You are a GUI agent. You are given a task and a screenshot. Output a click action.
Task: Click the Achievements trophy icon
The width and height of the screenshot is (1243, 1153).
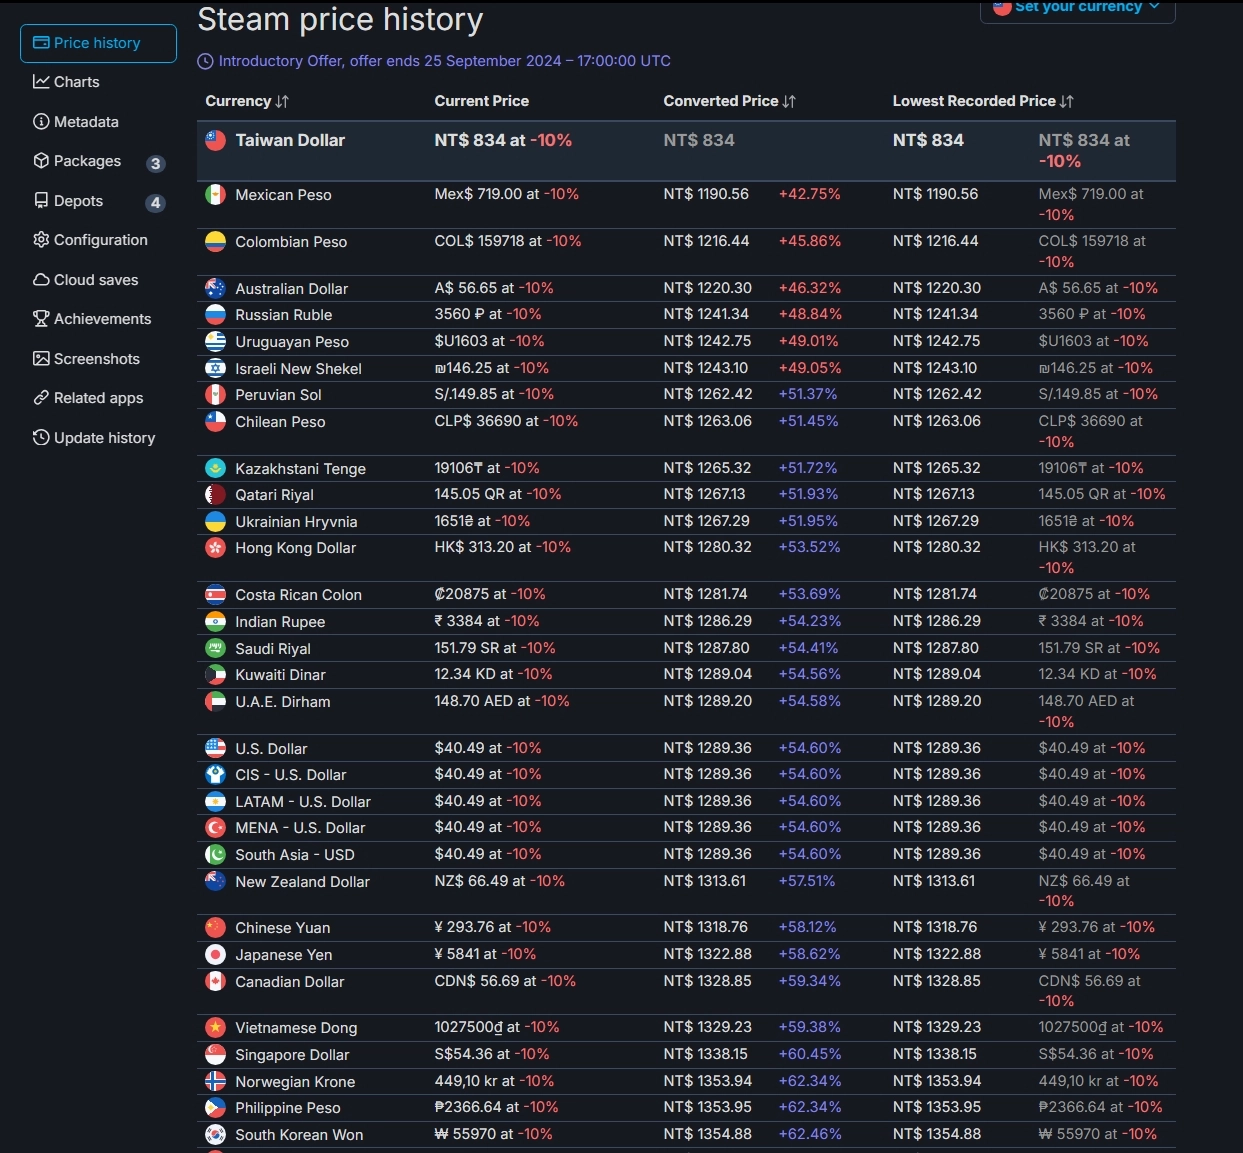[41, 319]
